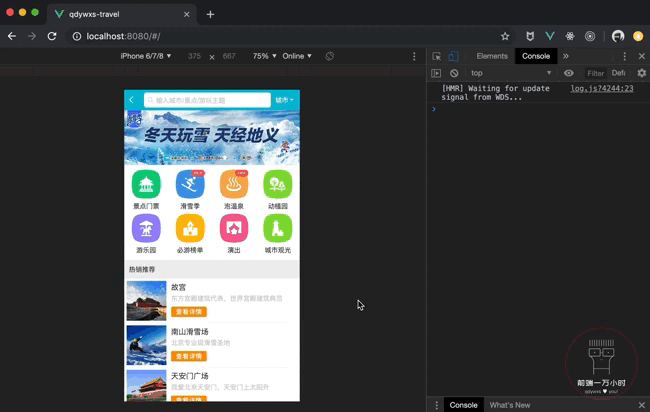Open the React devtools extension icon

(570, 36)
